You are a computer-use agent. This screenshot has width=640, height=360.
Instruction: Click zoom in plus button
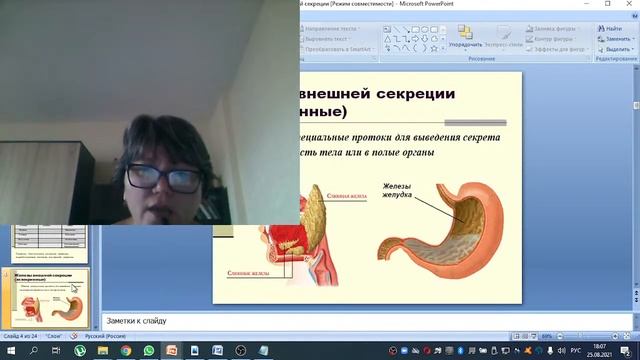tap(615, 336)
